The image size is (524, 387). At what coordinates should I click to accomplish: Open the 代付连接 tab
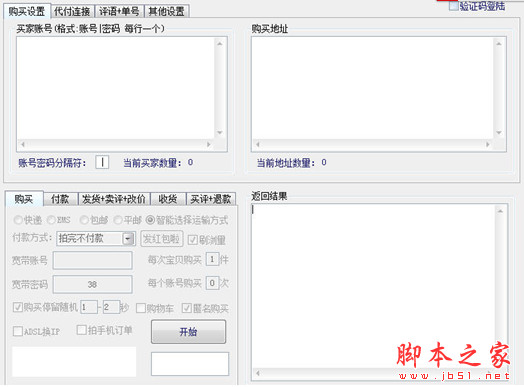click(72, 12)
